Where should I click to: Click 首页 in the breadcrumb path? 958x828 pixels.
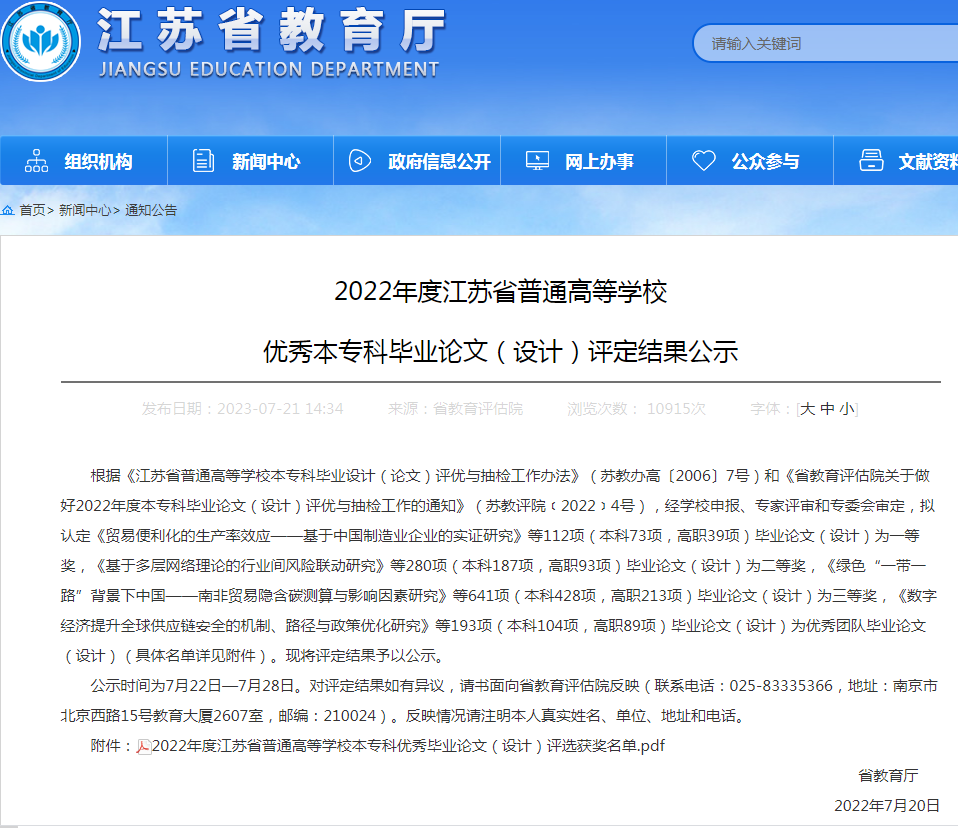(x=32, y=210)
